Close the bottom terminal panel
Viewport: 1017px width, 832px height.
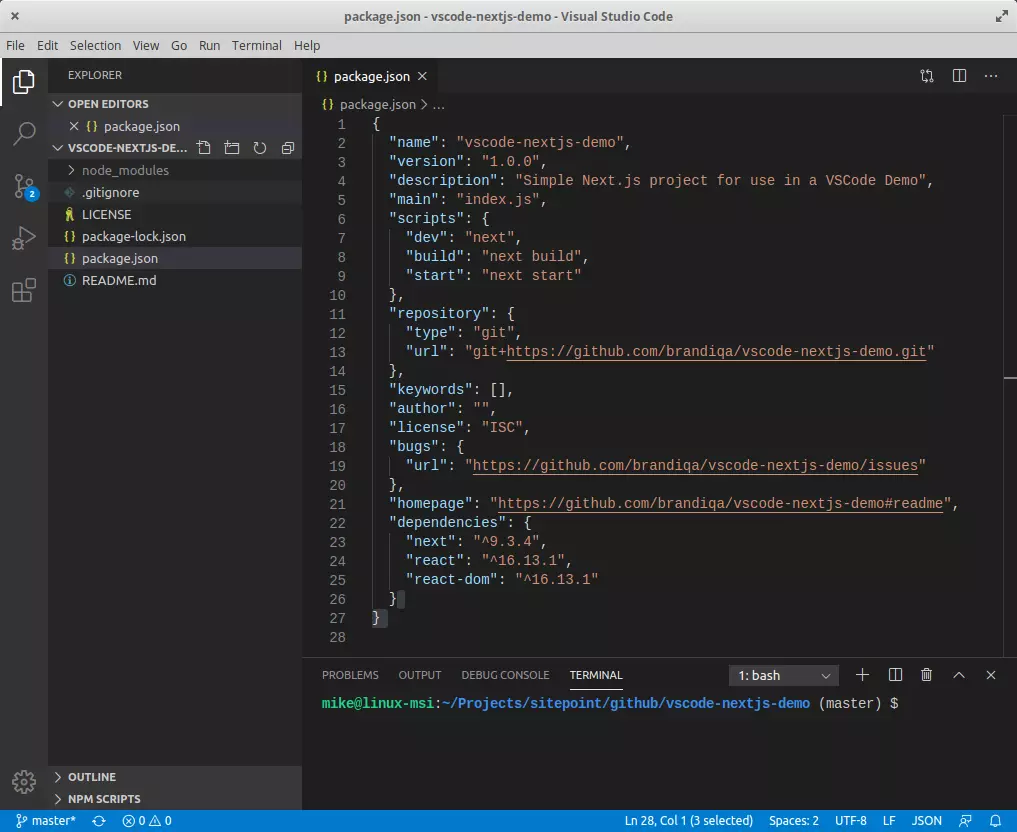(990, 675)
